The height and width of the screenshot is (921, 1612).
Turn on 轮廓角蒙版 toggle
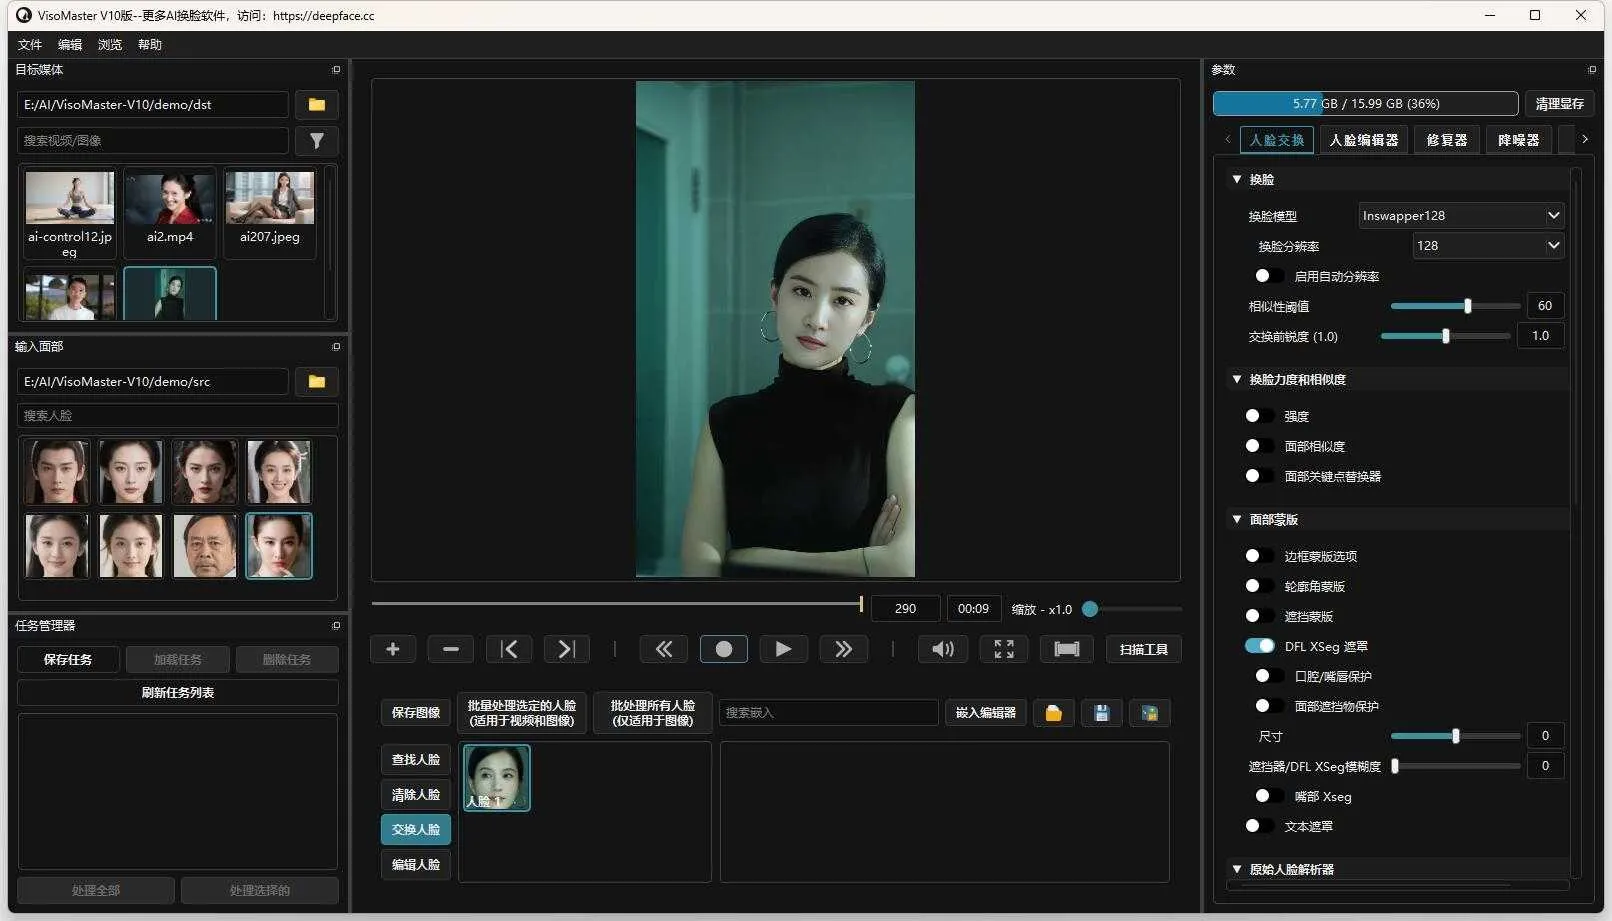pos(1259,586)
